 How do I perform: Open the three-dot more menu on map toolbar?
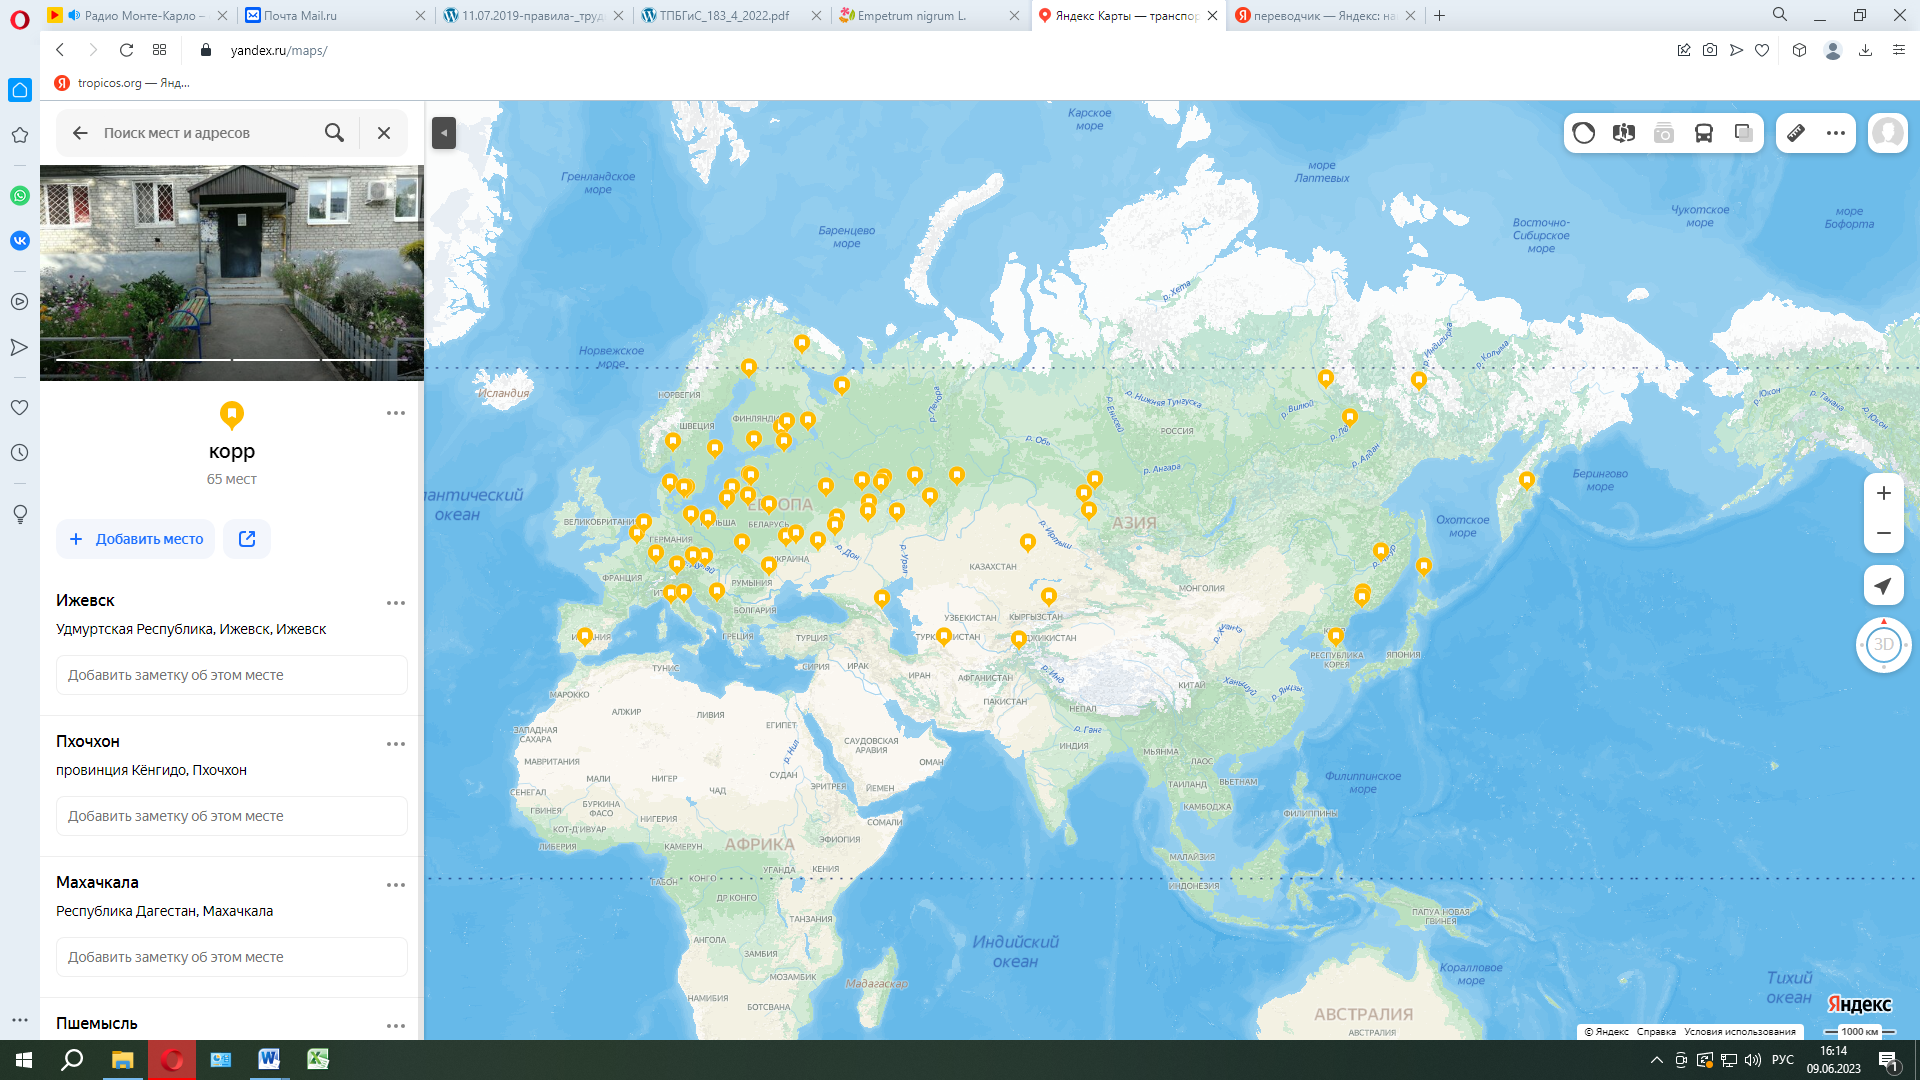click(x=1836, y=133)
